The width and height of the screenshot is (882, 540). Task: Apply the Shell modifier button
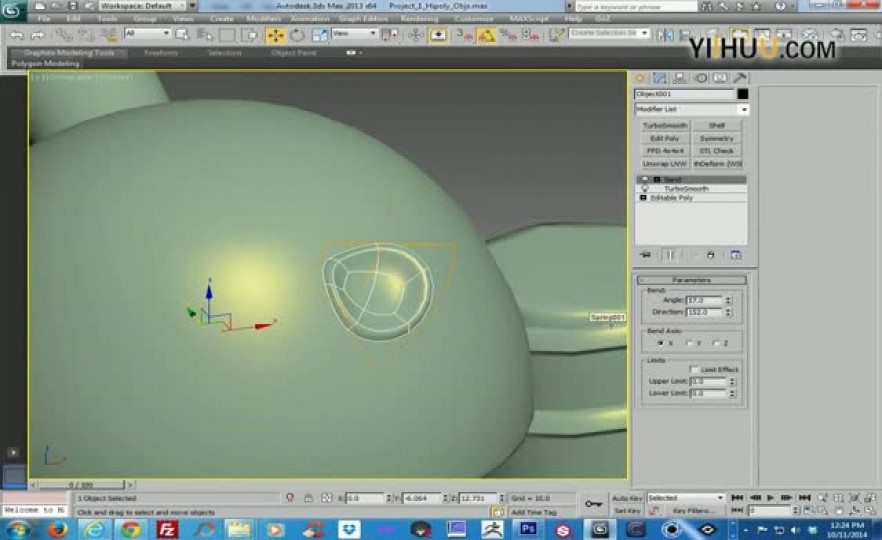point(717,125)
